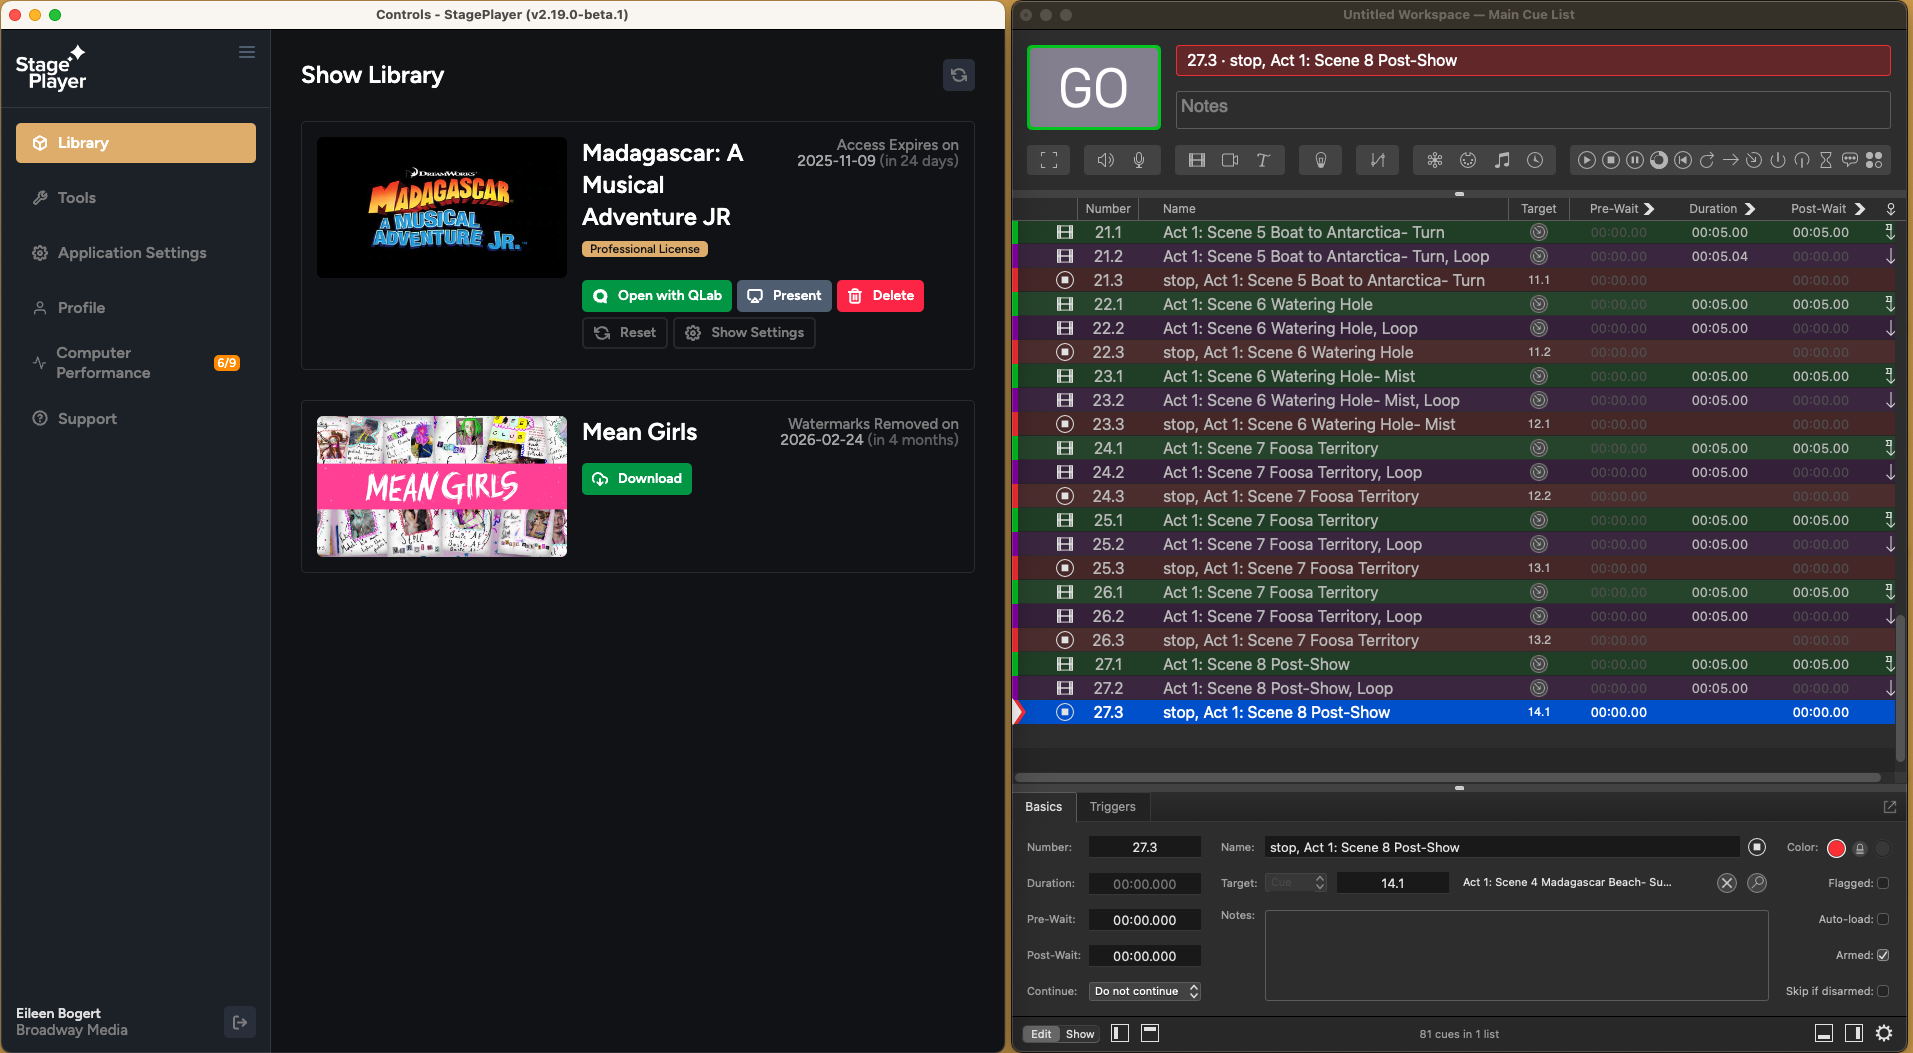Reset the Madagascar show

coord(625,333)
